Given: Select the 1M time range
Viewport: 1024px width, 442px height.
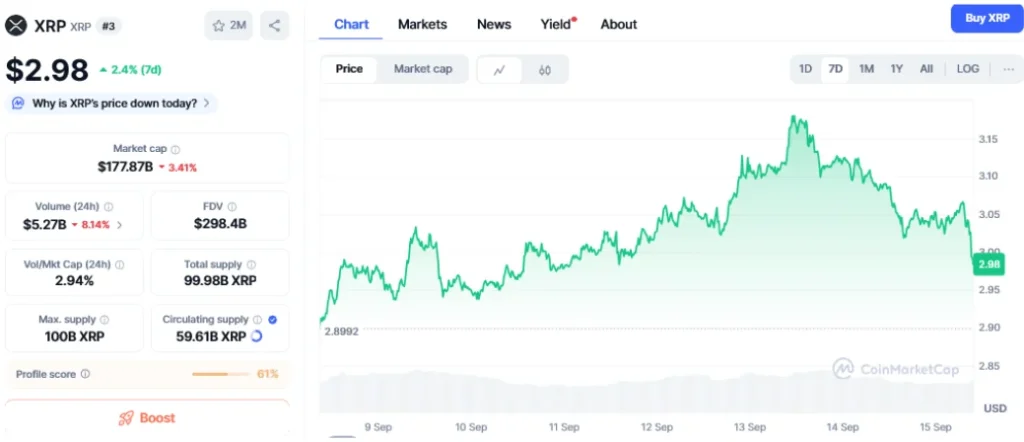Looking at the screenshot, I should pos(866,69).
